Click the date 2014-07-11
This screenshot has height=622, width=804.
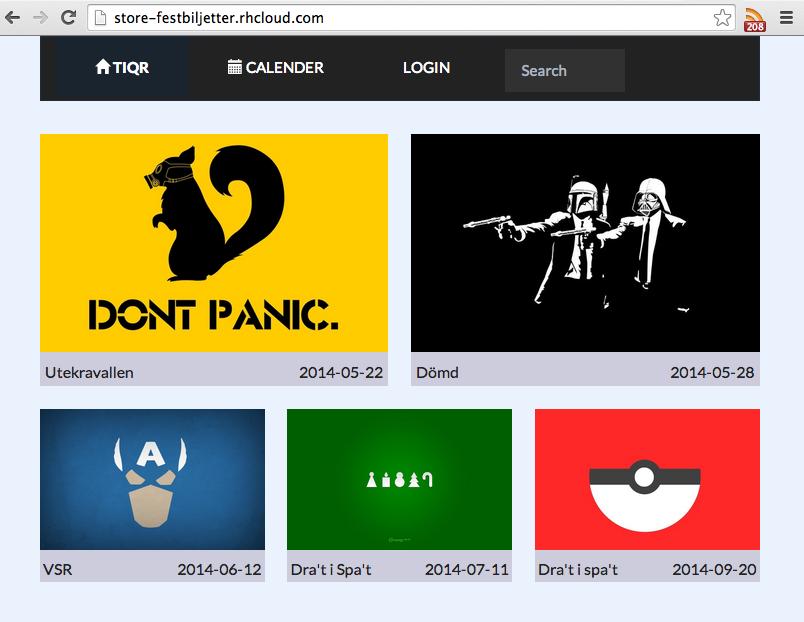(x=467, y=569)
